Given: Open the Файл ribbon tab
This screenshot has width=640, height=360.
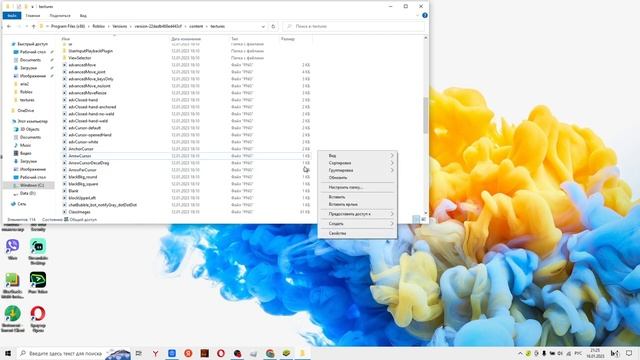Looking at the screenshot, I should (x=12, y=16).
